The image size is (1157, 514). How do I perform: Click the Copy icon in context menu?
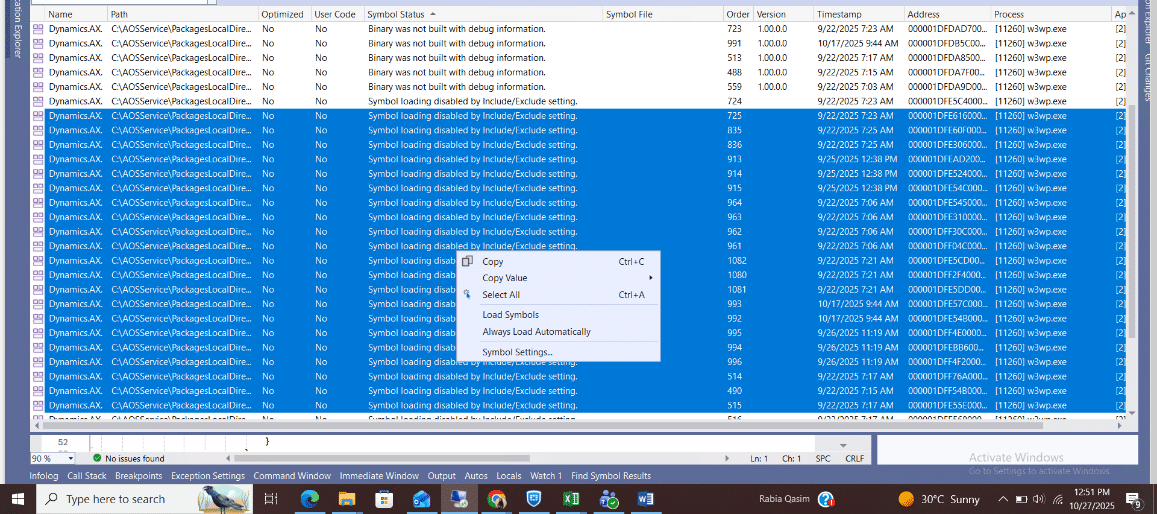467,262
